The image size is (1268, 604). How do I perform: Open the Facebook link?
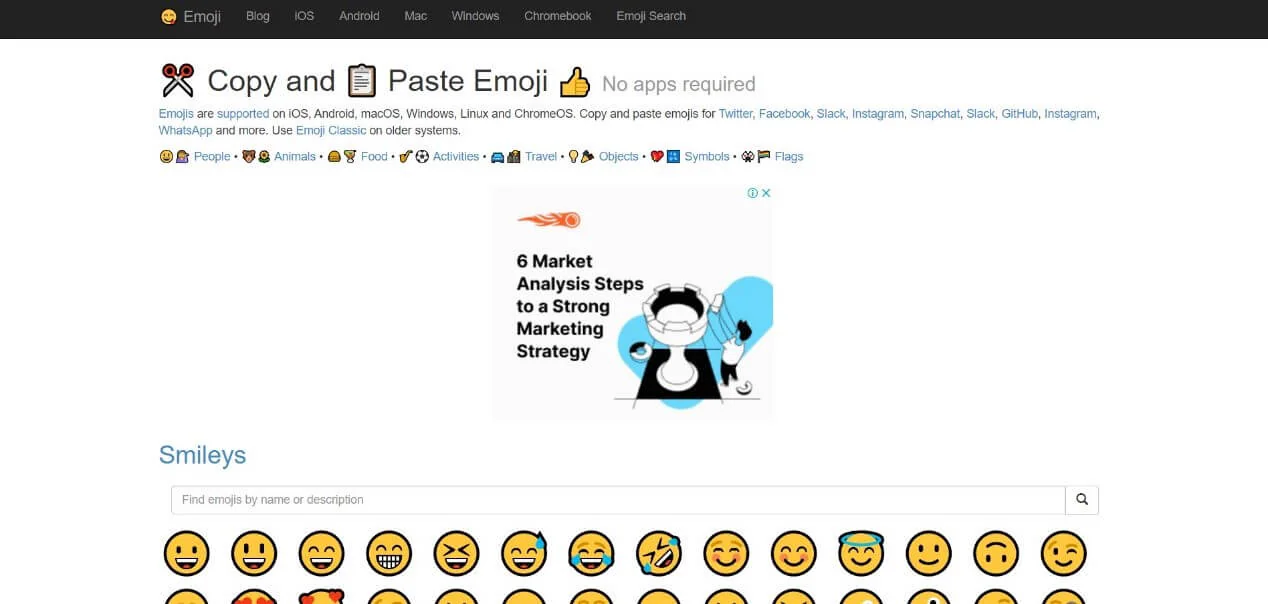784,114
